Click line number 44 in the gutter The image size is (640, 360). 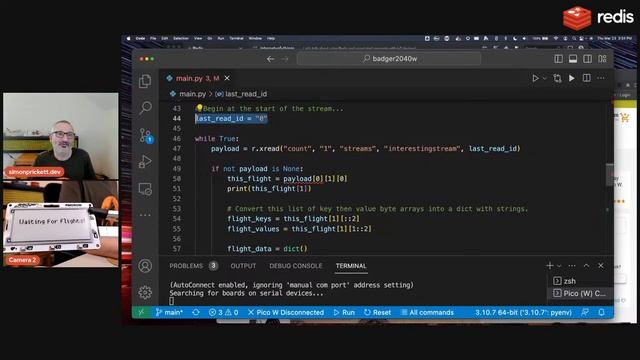click(177, 118)
